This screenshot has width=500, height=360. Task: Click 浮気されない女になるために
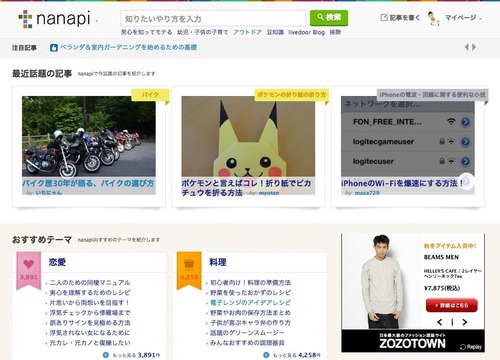tap(90, 333)
